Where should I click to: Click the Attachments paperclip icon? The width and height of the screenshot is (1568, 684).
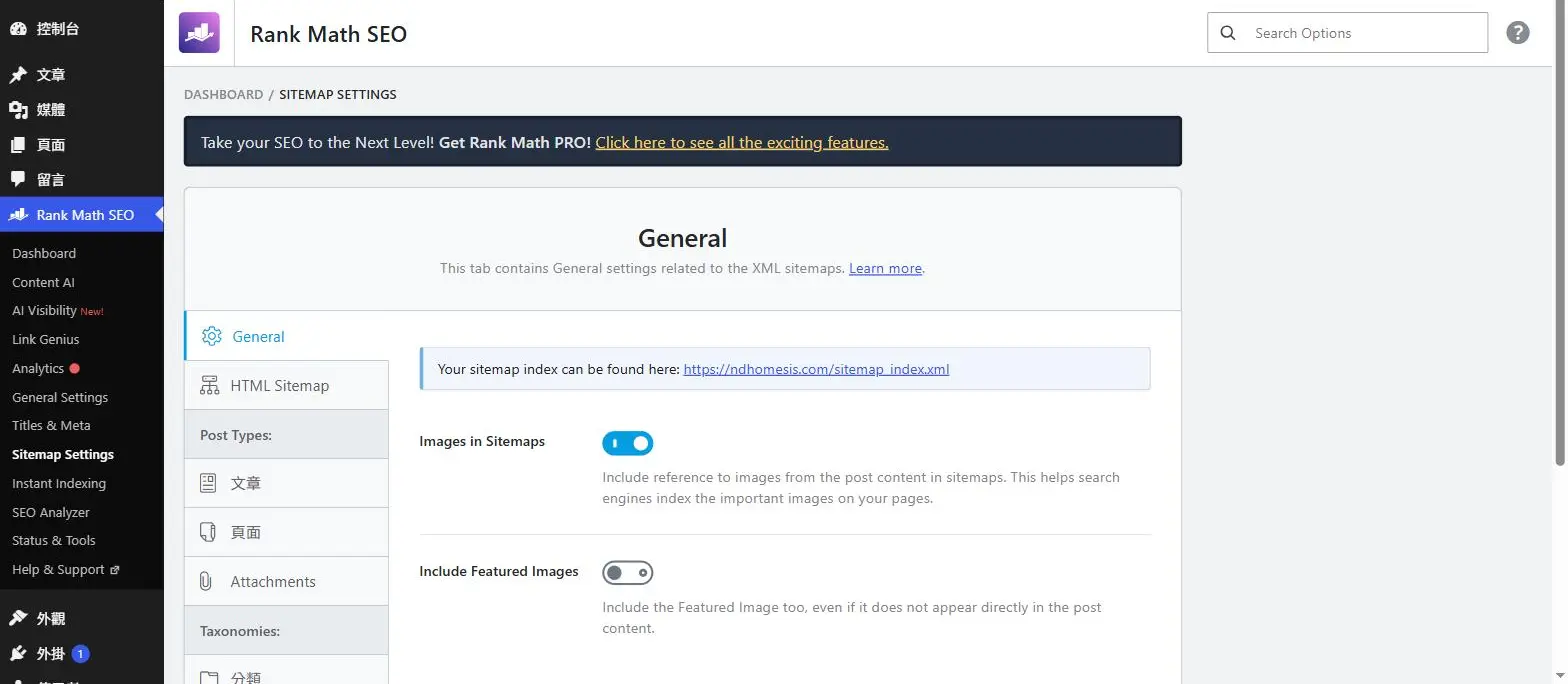tap(206, 581)
